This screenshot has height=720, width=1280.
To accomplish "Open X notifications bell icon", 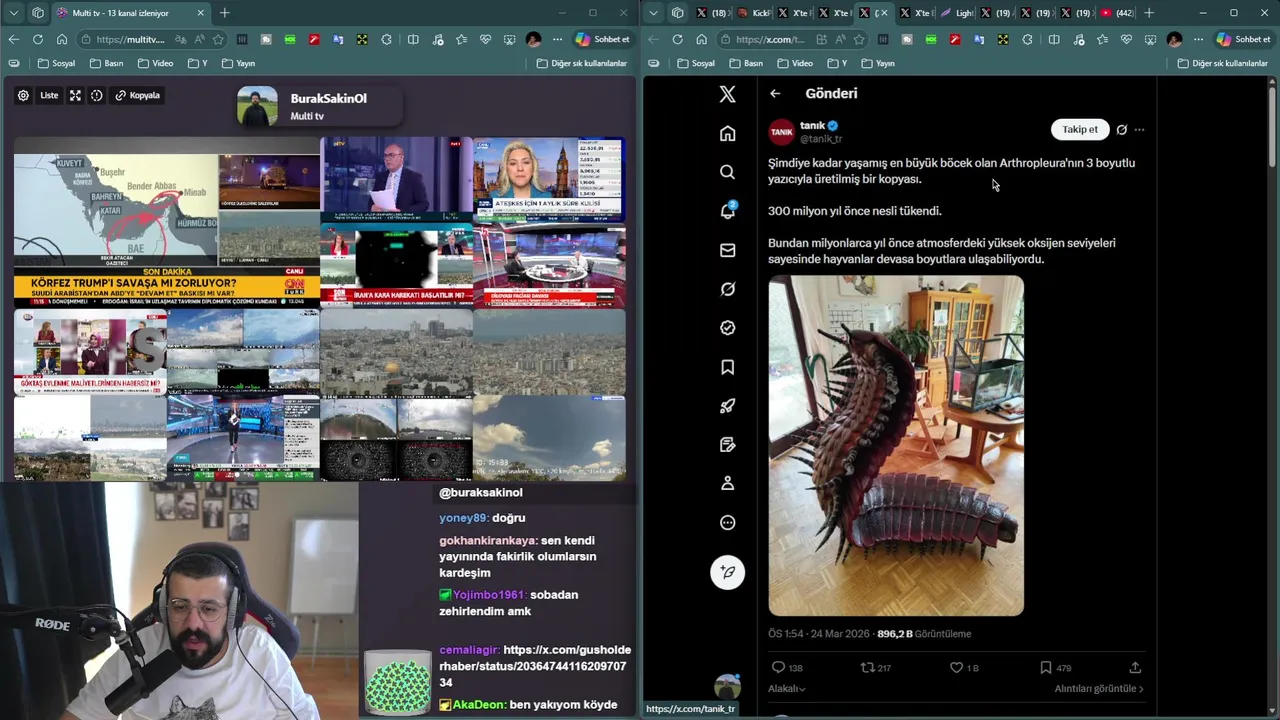I will pyautogui.click(x=727, y=211).
